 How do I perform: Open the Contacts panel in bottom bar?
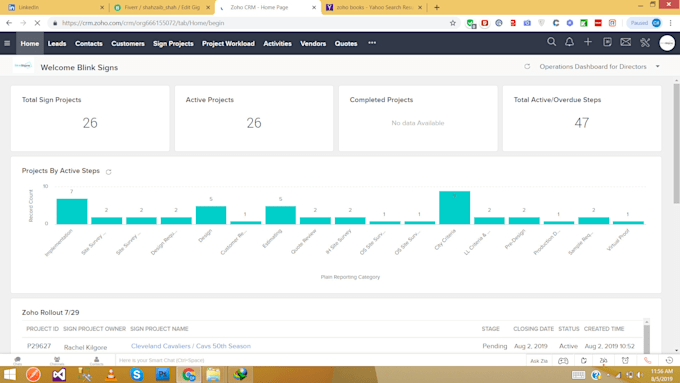(x=96, y=360)
